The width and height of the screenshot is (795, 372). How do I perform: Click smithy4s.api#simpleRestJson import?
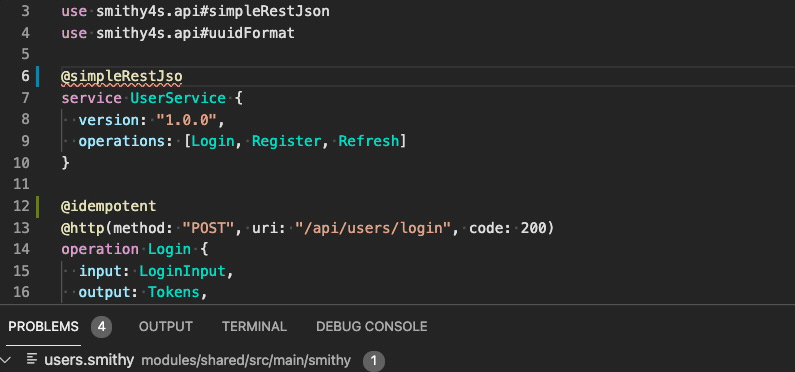[x=213, y=12]
